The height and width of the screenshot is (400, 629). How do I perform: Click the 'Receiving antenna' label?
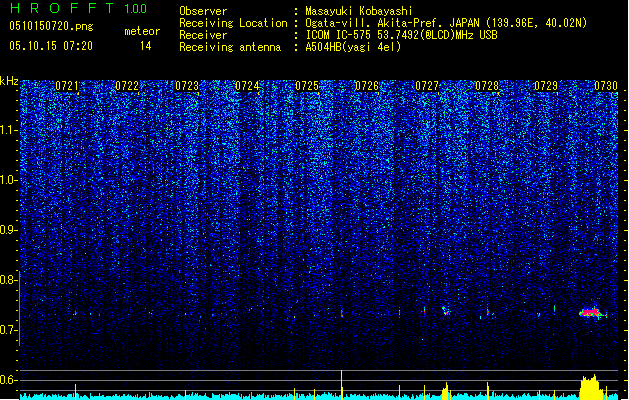230,47
